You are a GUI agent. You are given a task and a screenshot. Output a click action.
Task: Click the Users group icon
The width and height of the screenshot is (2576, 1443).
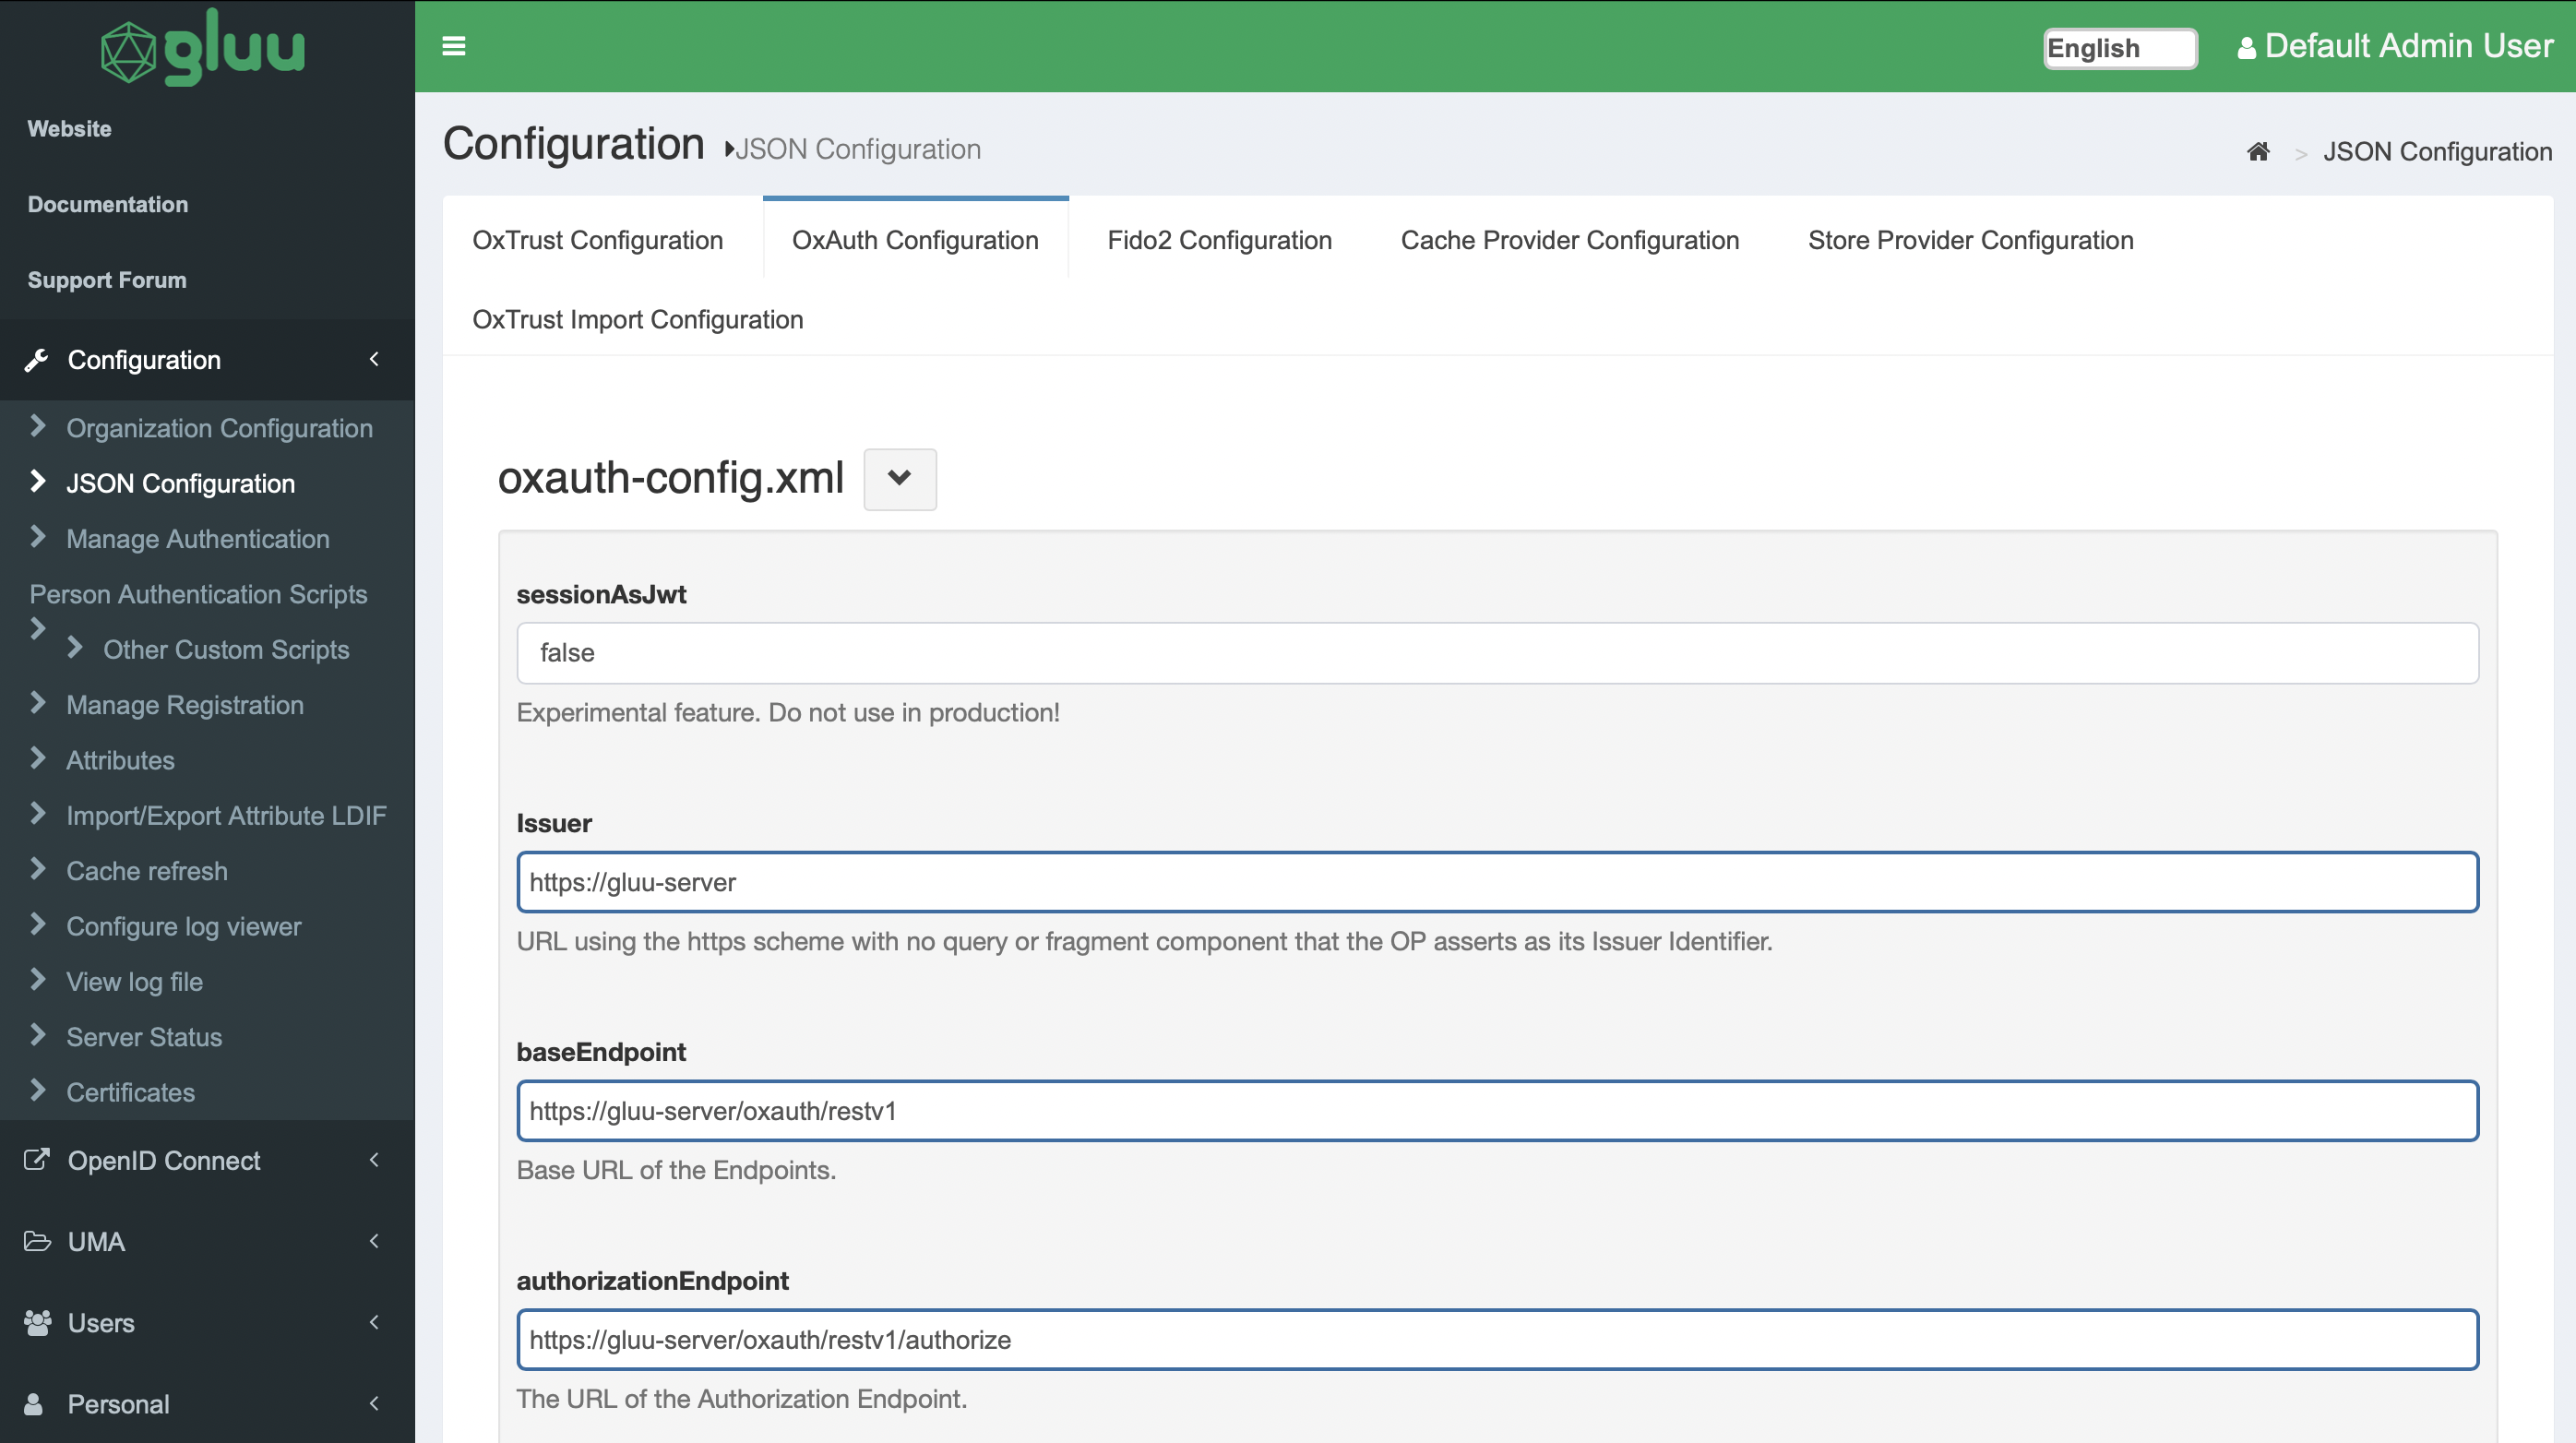[36, 1322]
